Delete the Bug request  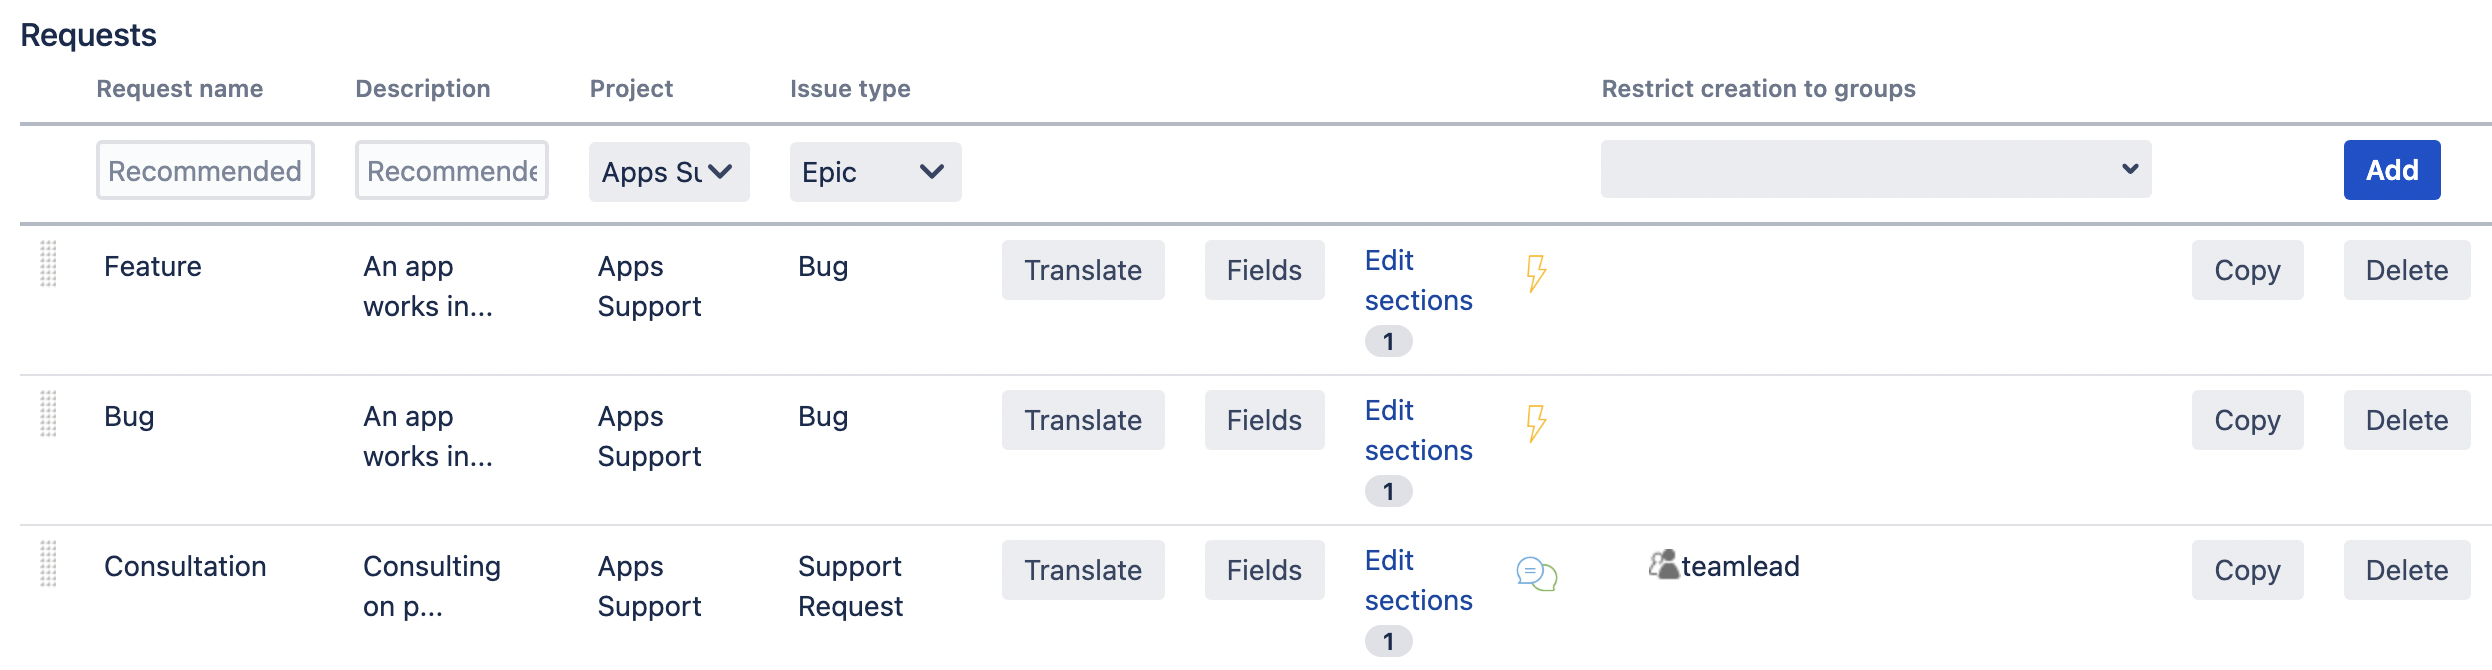2406,420
